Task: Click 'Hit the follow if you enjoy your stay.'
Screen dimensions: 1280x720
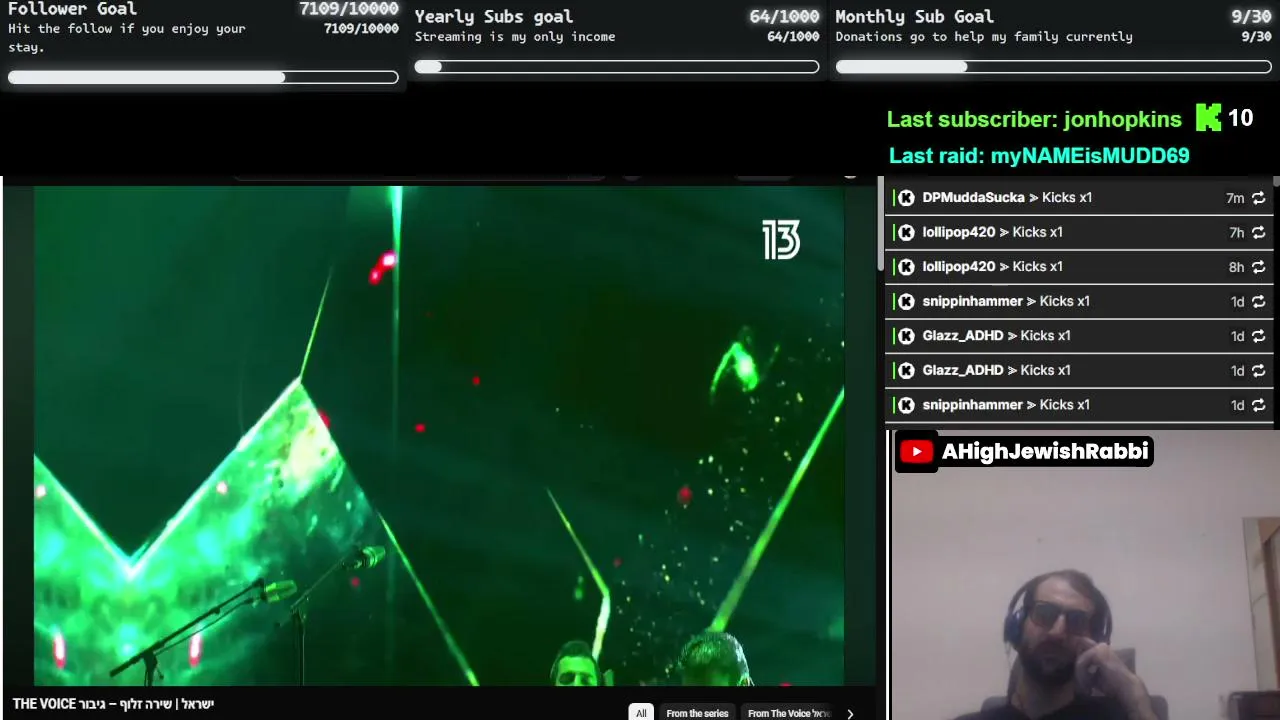Action: pos(127,38)
